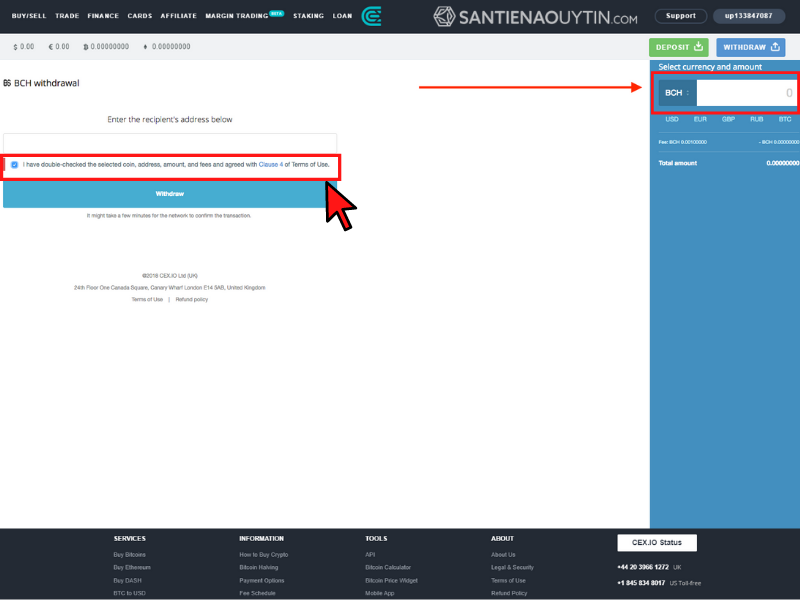Open About Us footer link
800x600 pixels.
[503, 555]
